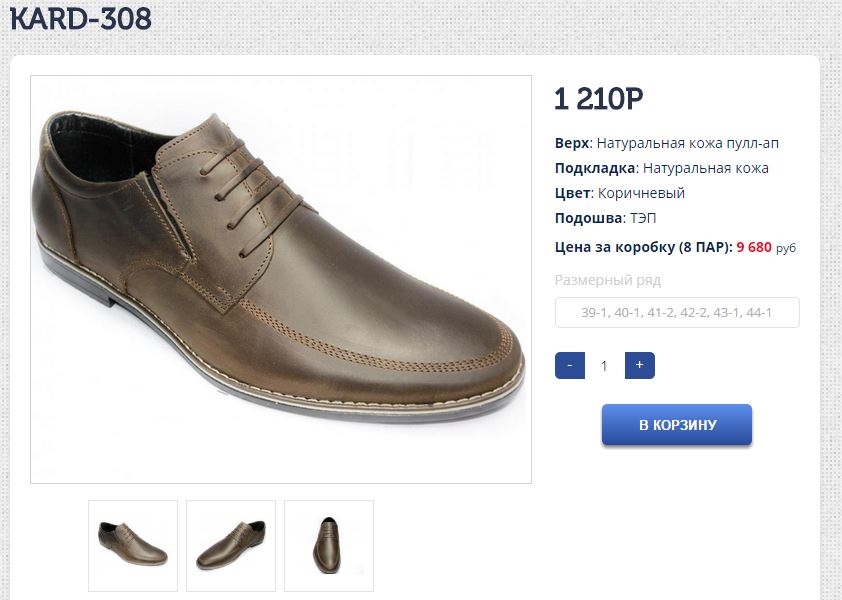842x600 pixels.
Task: Click the 1 210Р price
Action: tap(598, 99)
